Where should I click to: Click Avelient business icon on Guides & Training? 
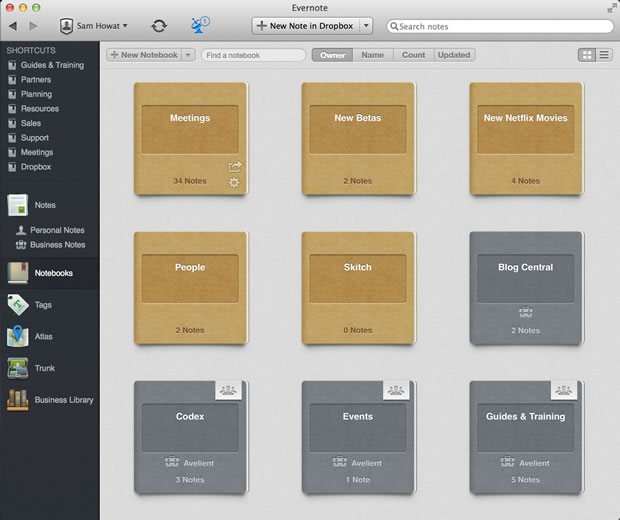pyautogui.click(x=507, y=462)
